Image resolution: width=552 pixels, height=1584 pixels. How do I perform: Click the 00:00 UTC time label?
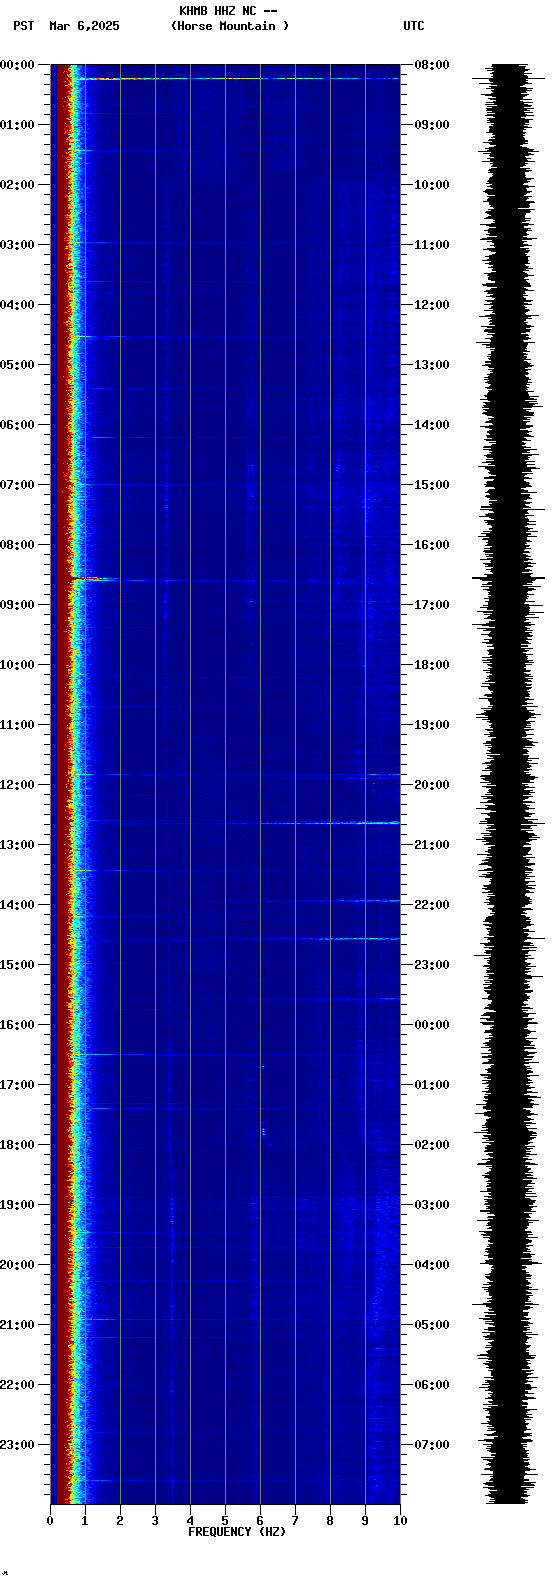pyautogui.click(x=432, y=1025)
